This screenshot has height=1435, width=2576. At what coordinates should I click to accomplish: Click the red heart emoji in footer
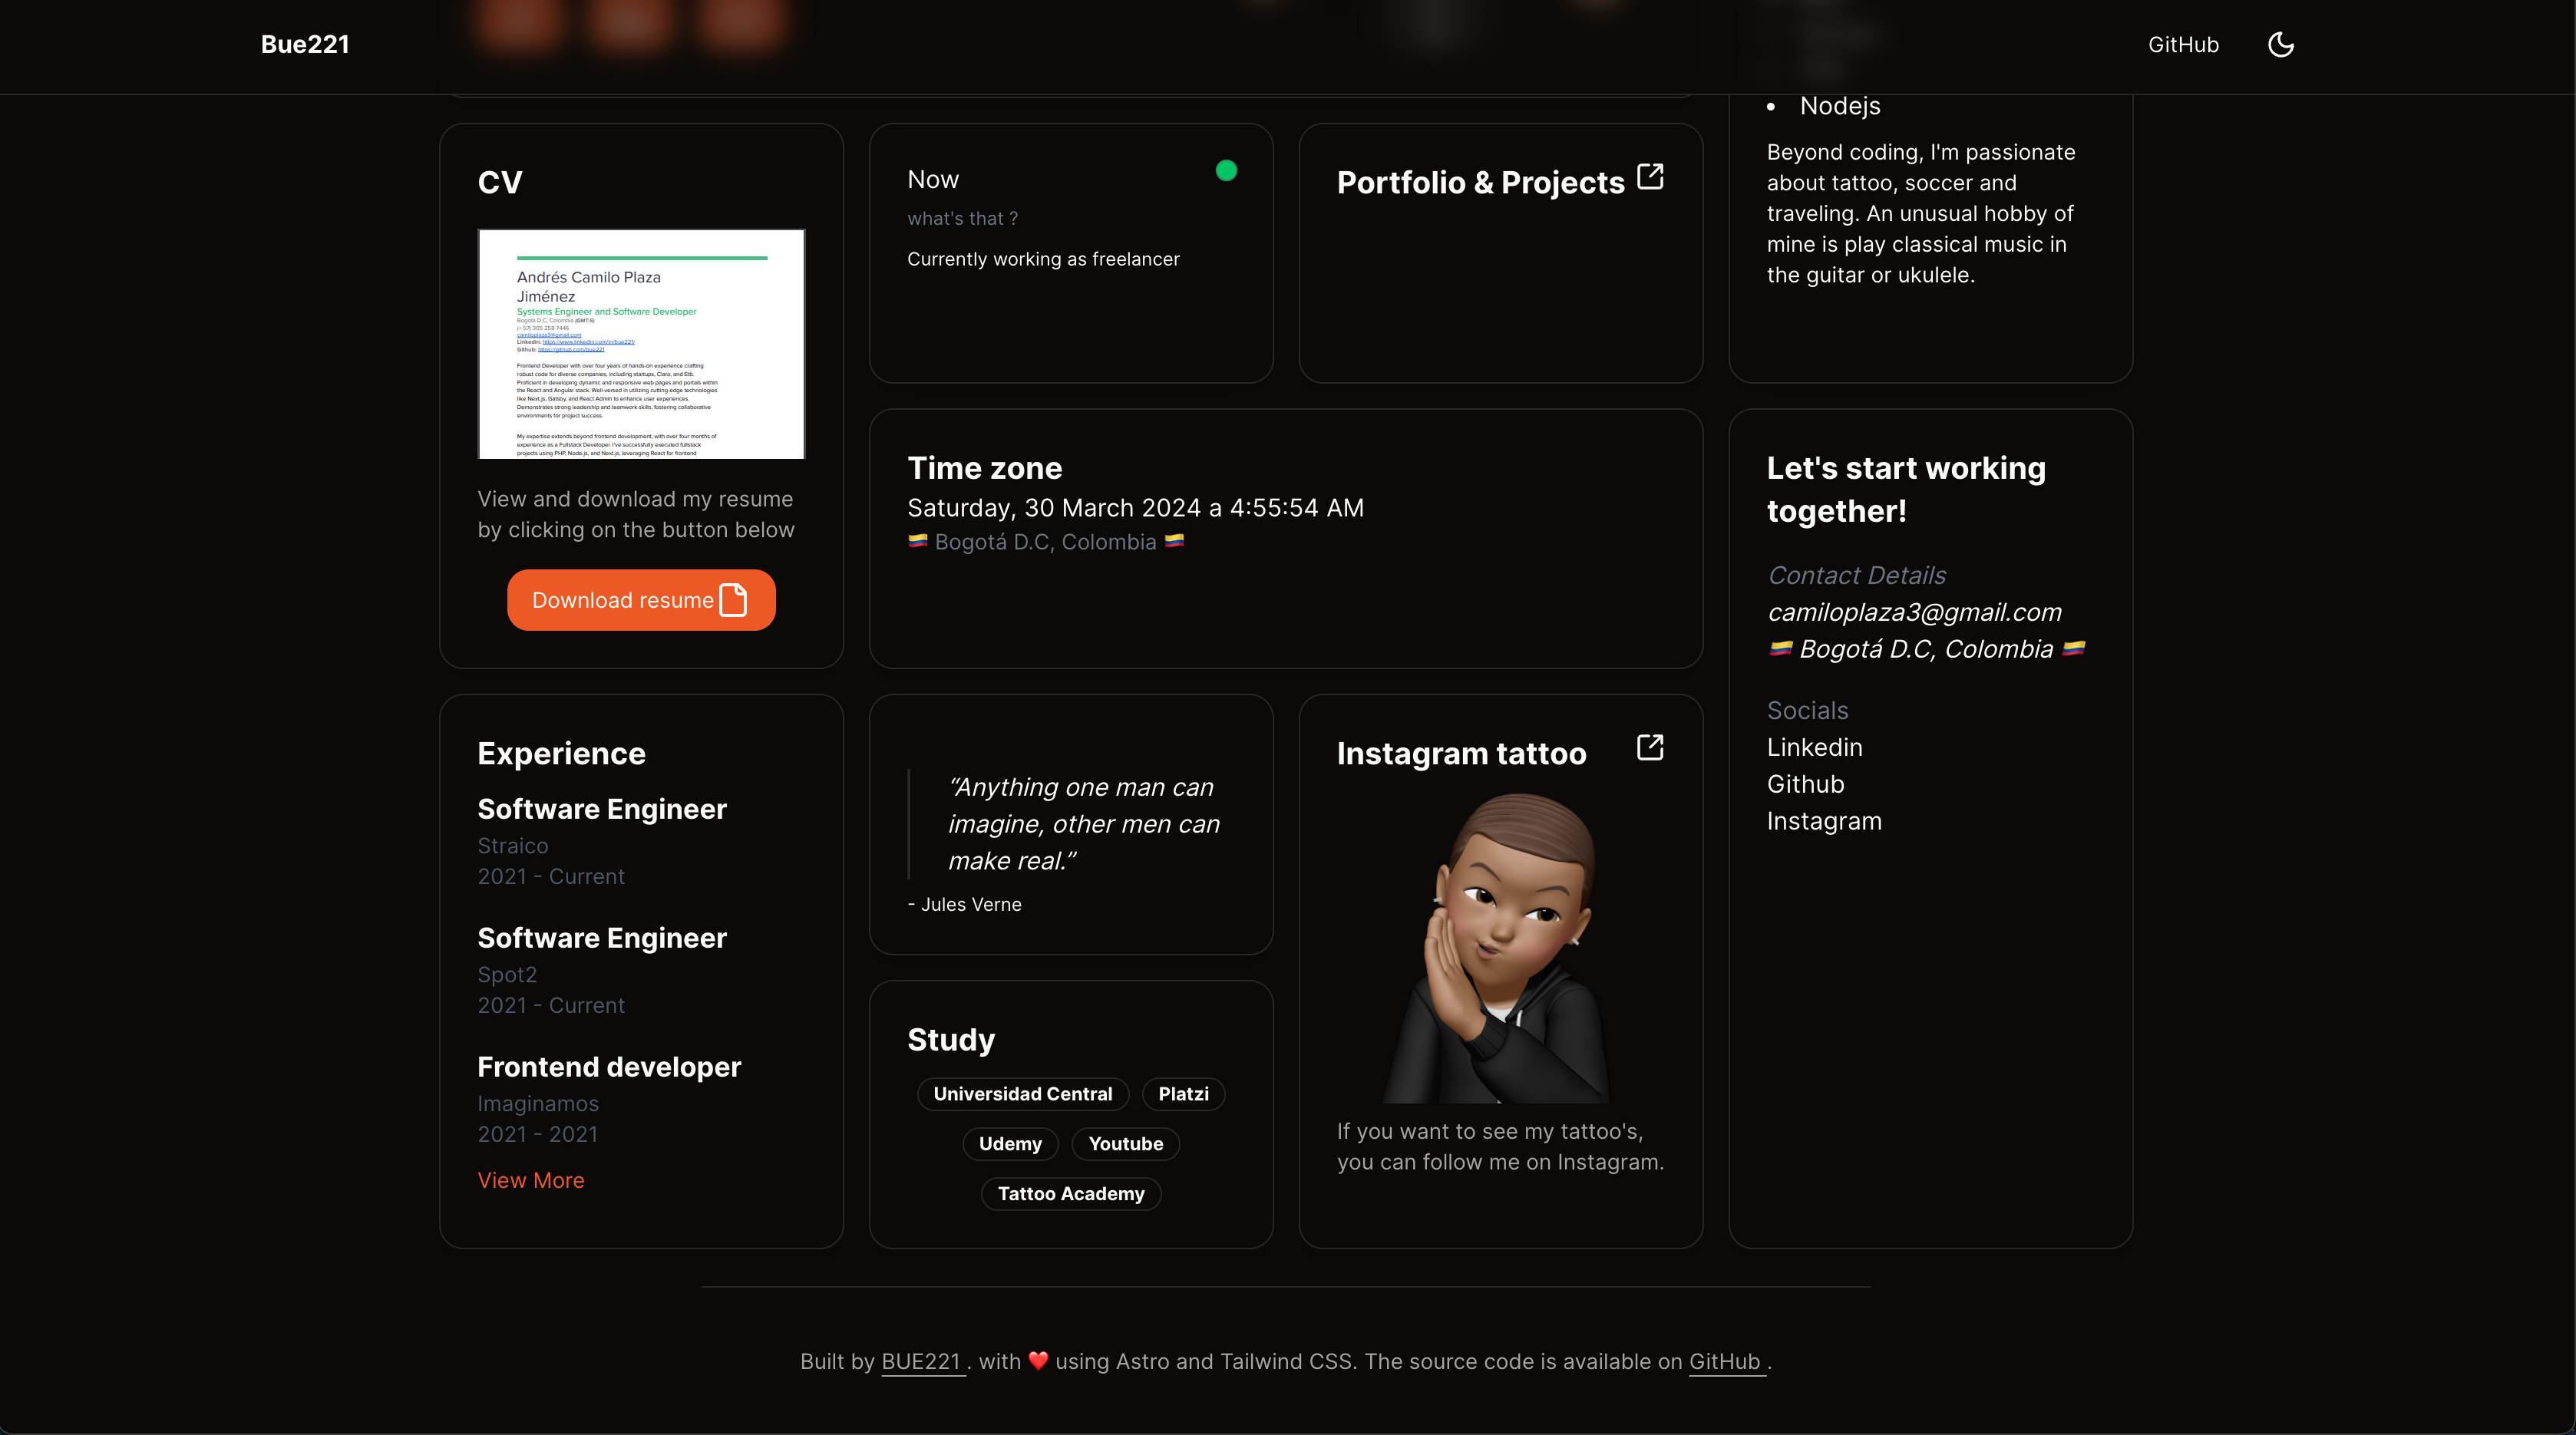(1038, 1361)
